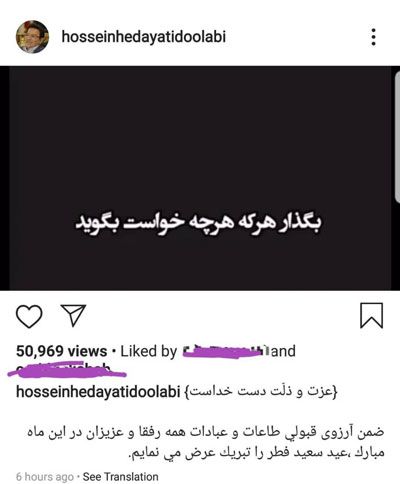Image resolution: width=400 pixels, height=484 pixels.
Task: Like the post with the heart icon
Action: pos(29,316)
